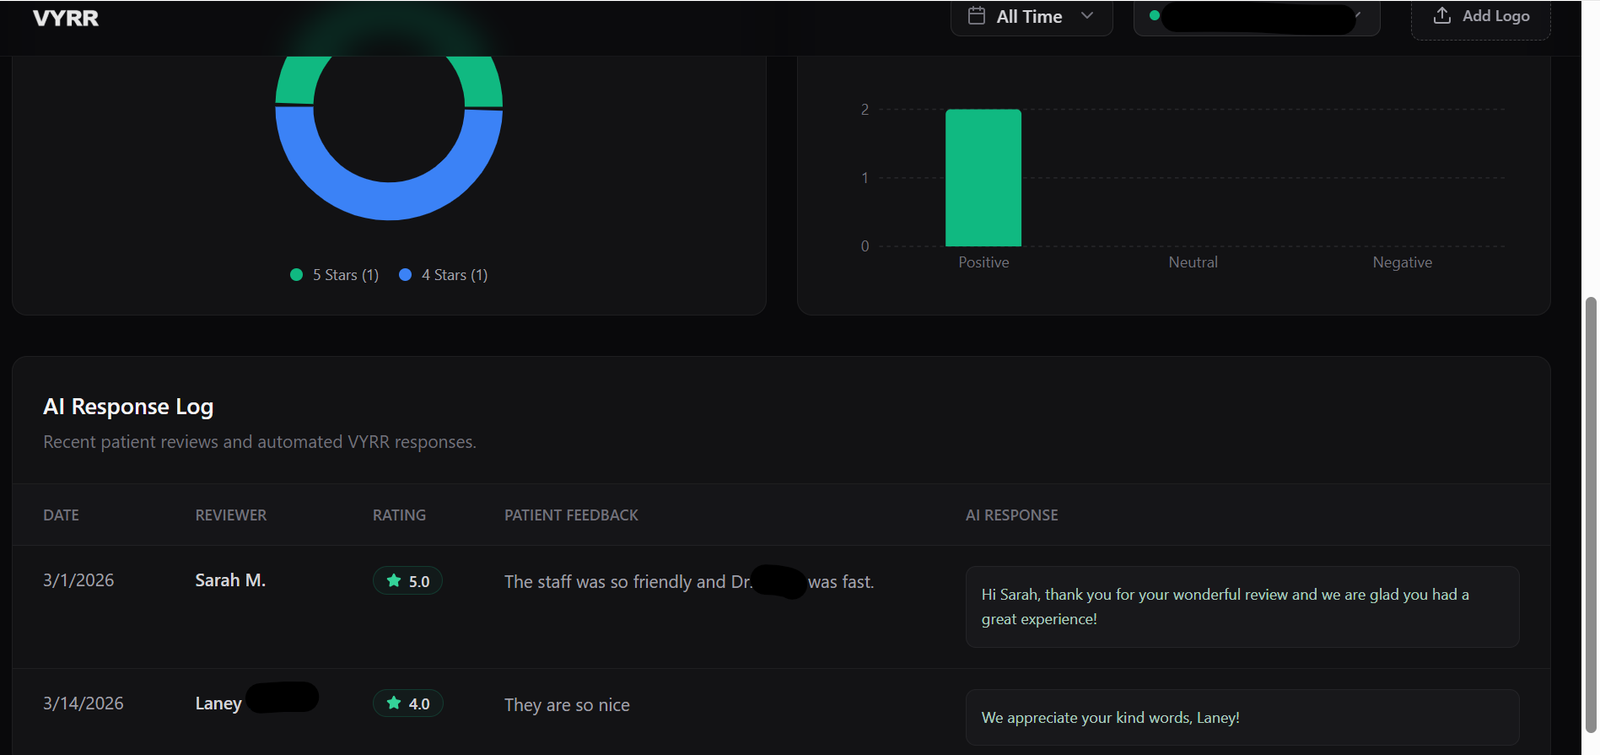Image resolution: width=1600 pixels, height=755 pixels.
Task: Select reviewer Sarah M.
Action: click(230, 581)
